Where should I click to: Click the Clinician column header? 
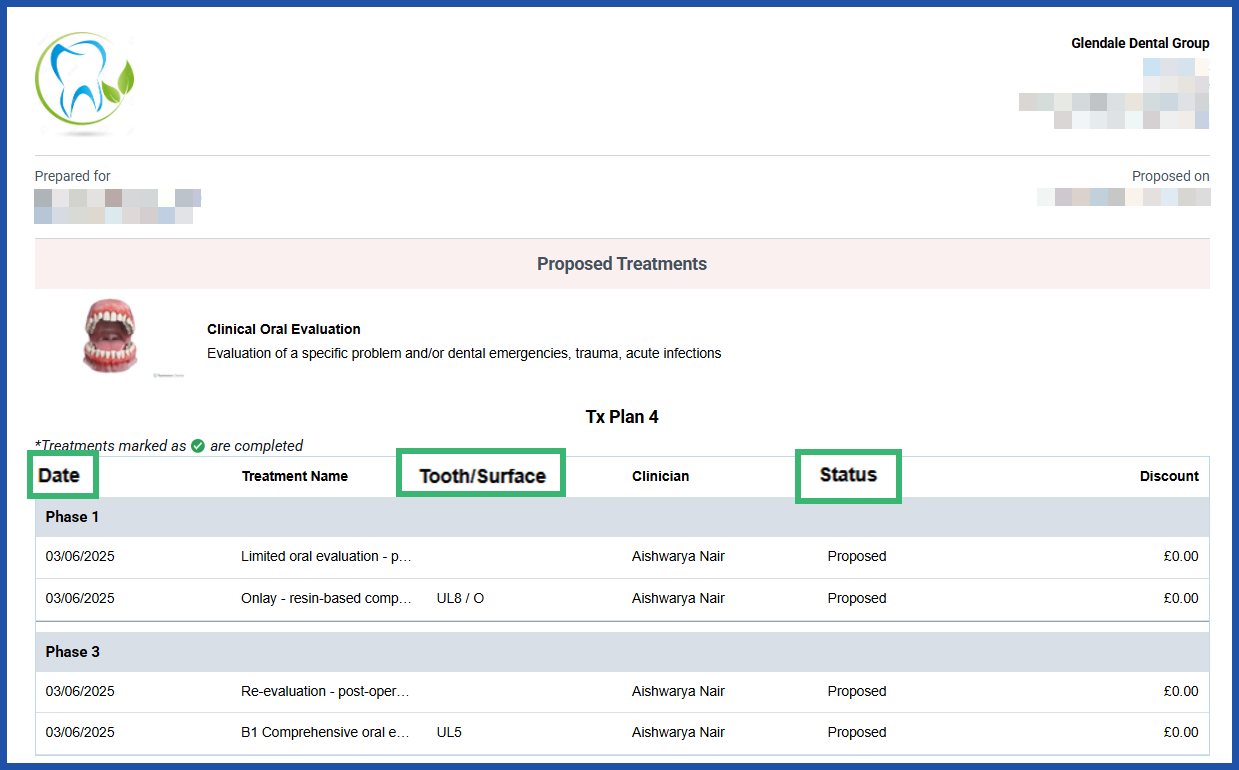(660, 476)
